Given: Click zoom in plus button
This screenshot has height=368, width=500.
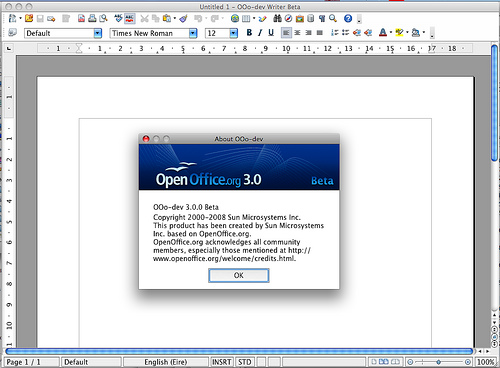Looking at the screenshot, I should pyautogui.click(x=468, y=362).
